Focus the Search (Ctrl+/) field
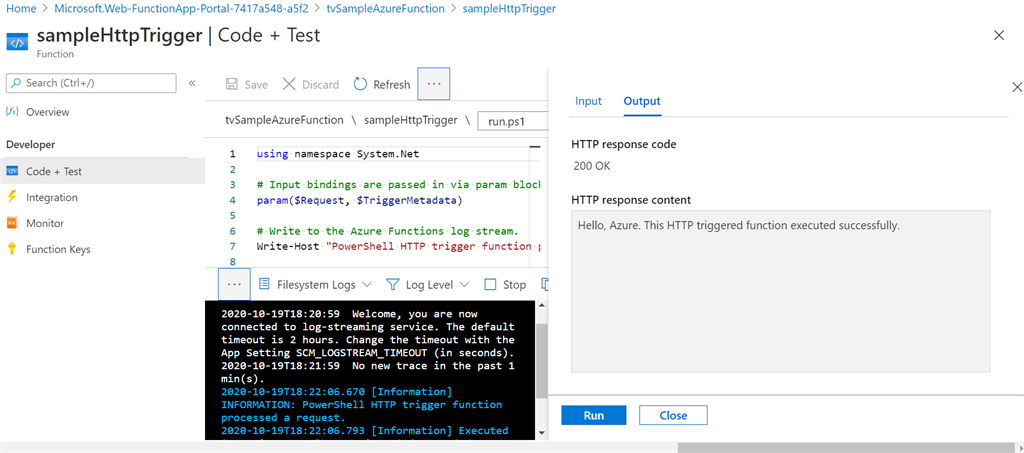1024x453 pixels. click(91, 83)
